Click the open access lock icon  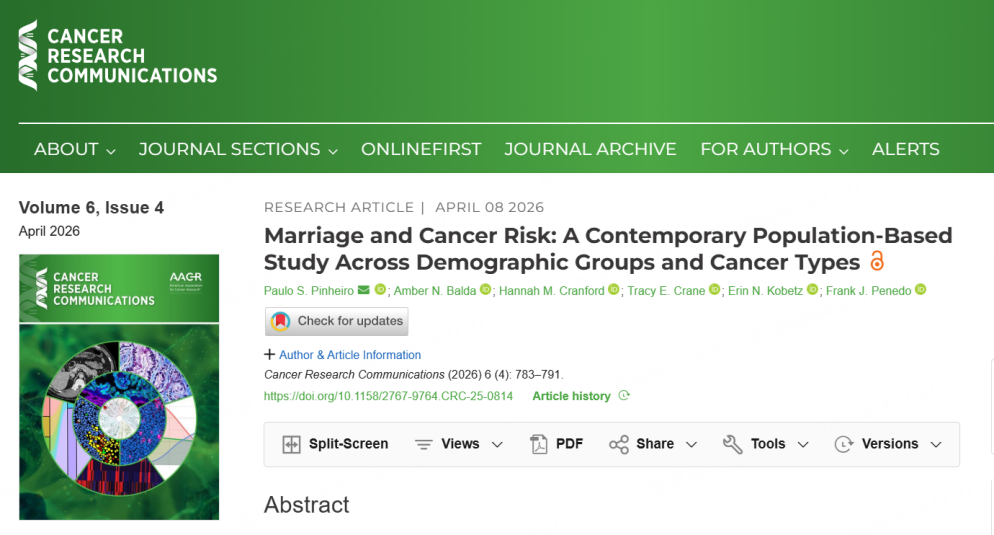[877, 262]
